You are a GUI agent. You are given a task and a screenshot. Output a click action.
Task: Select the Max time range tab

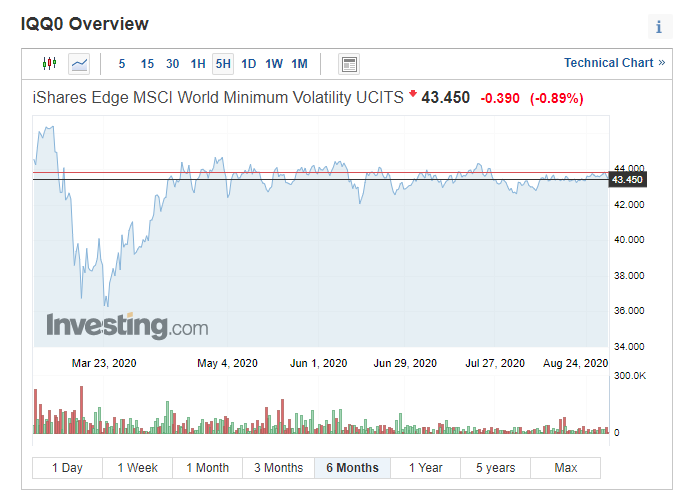(565, 468)
